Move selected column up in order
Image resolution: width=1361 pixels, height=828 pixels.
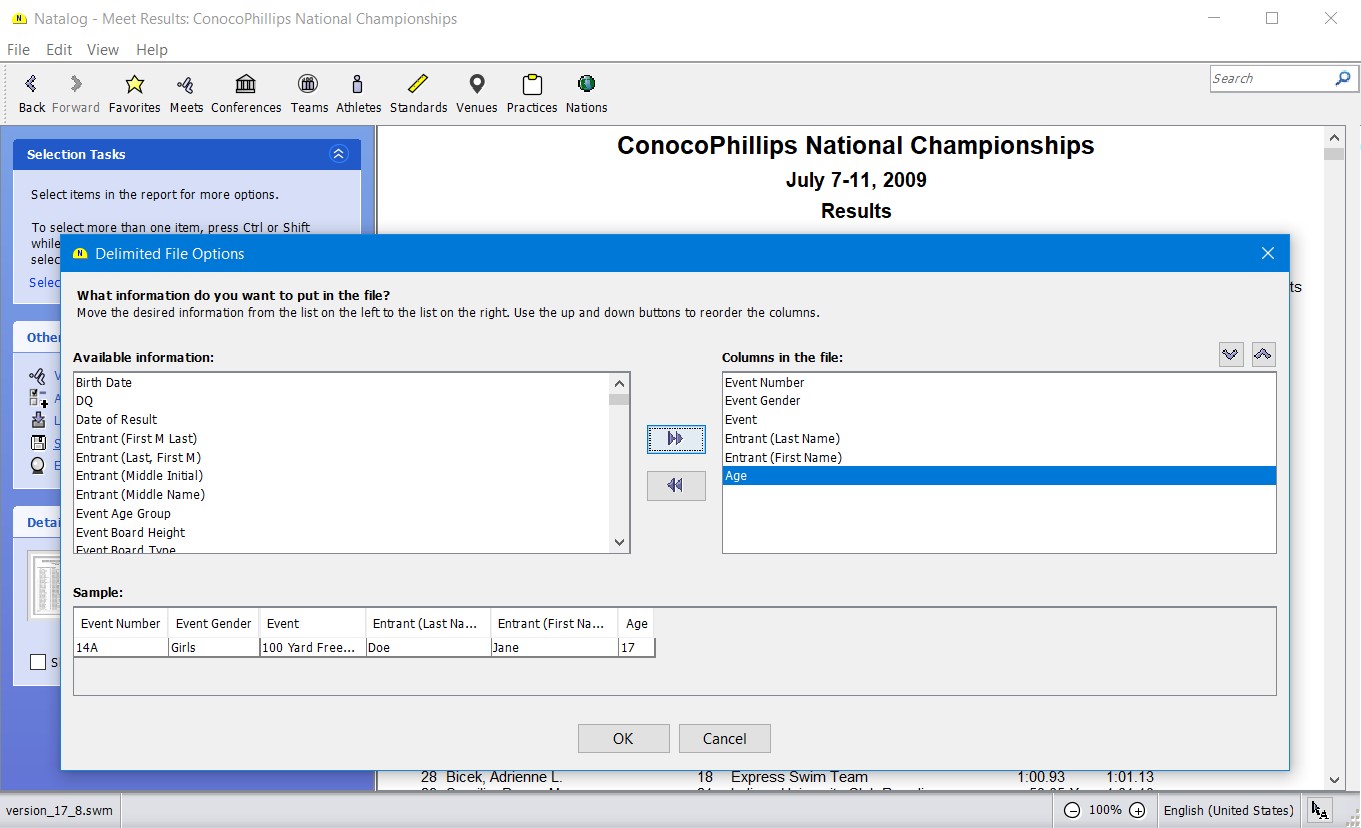click(1263, 354)
